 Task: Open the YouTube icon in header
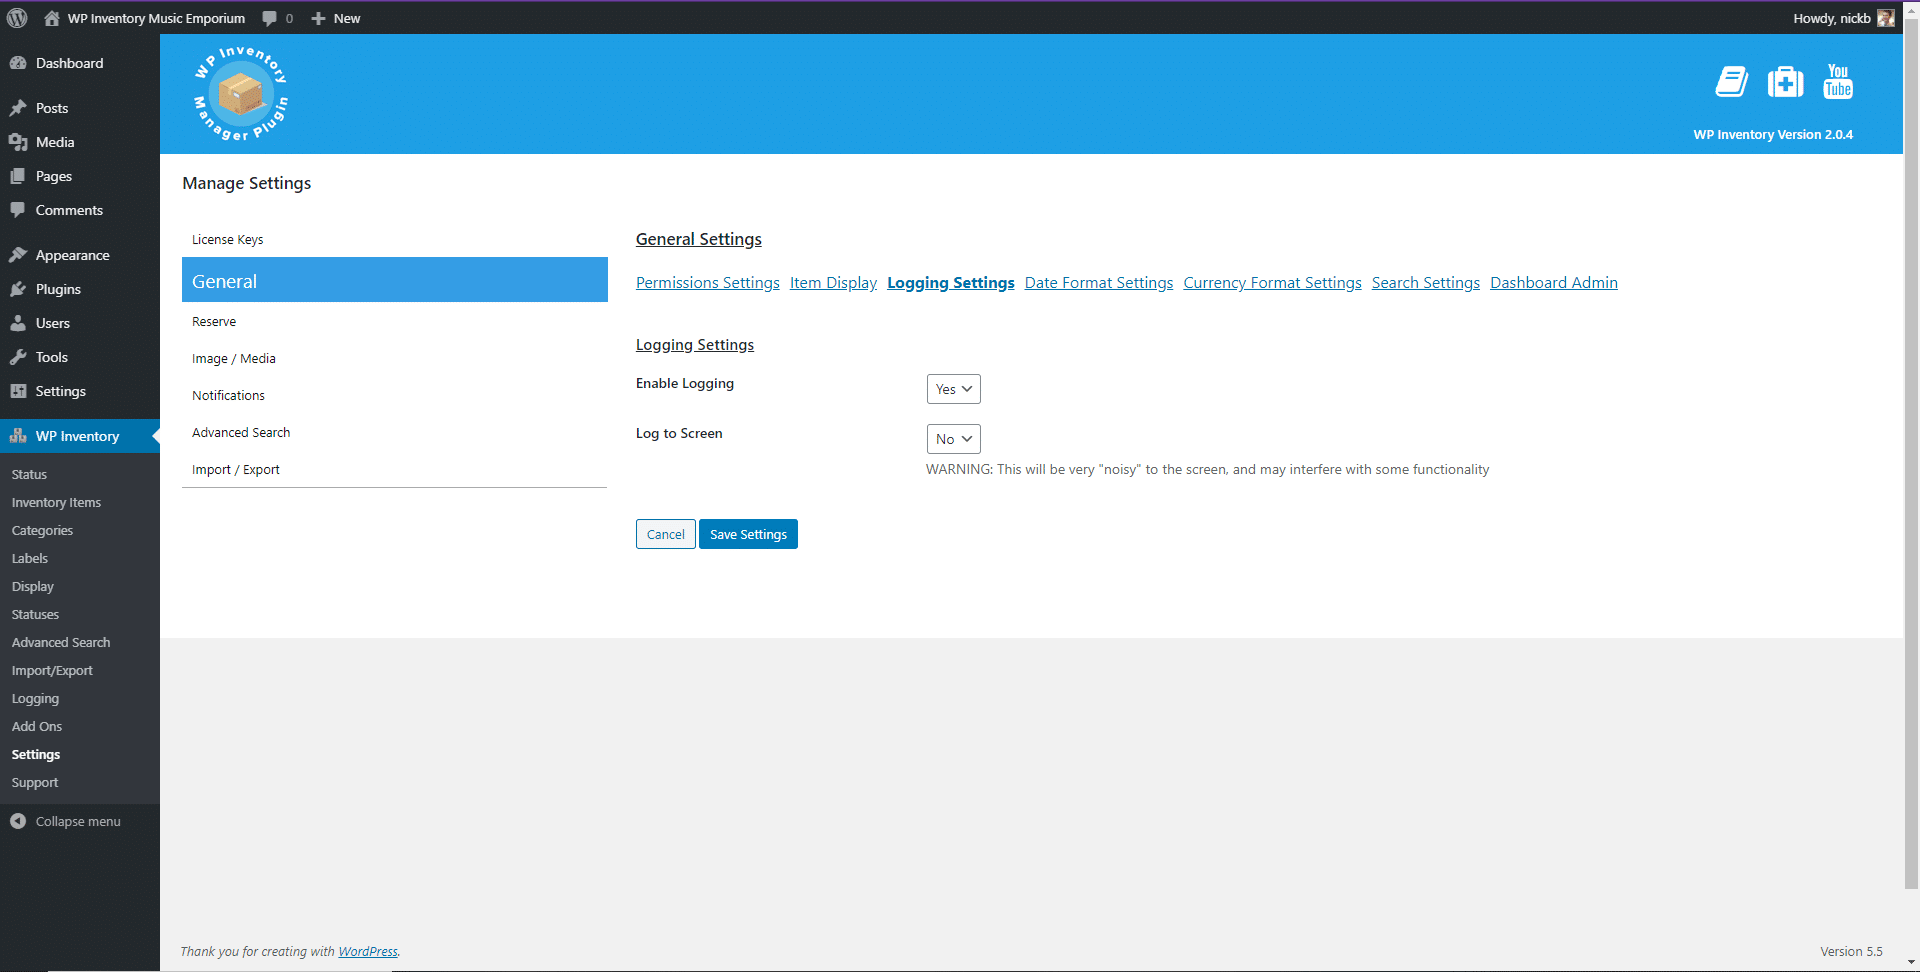[1838, 81]
